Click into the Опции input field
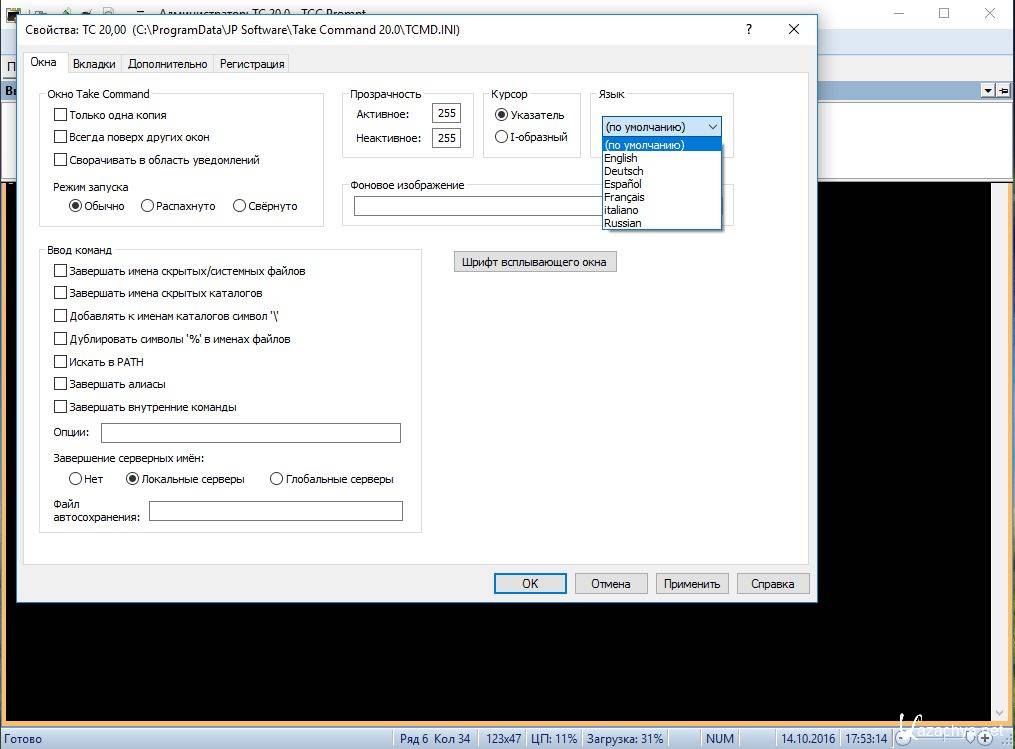This screenshot has width=1015, height=749. (250, 433)
